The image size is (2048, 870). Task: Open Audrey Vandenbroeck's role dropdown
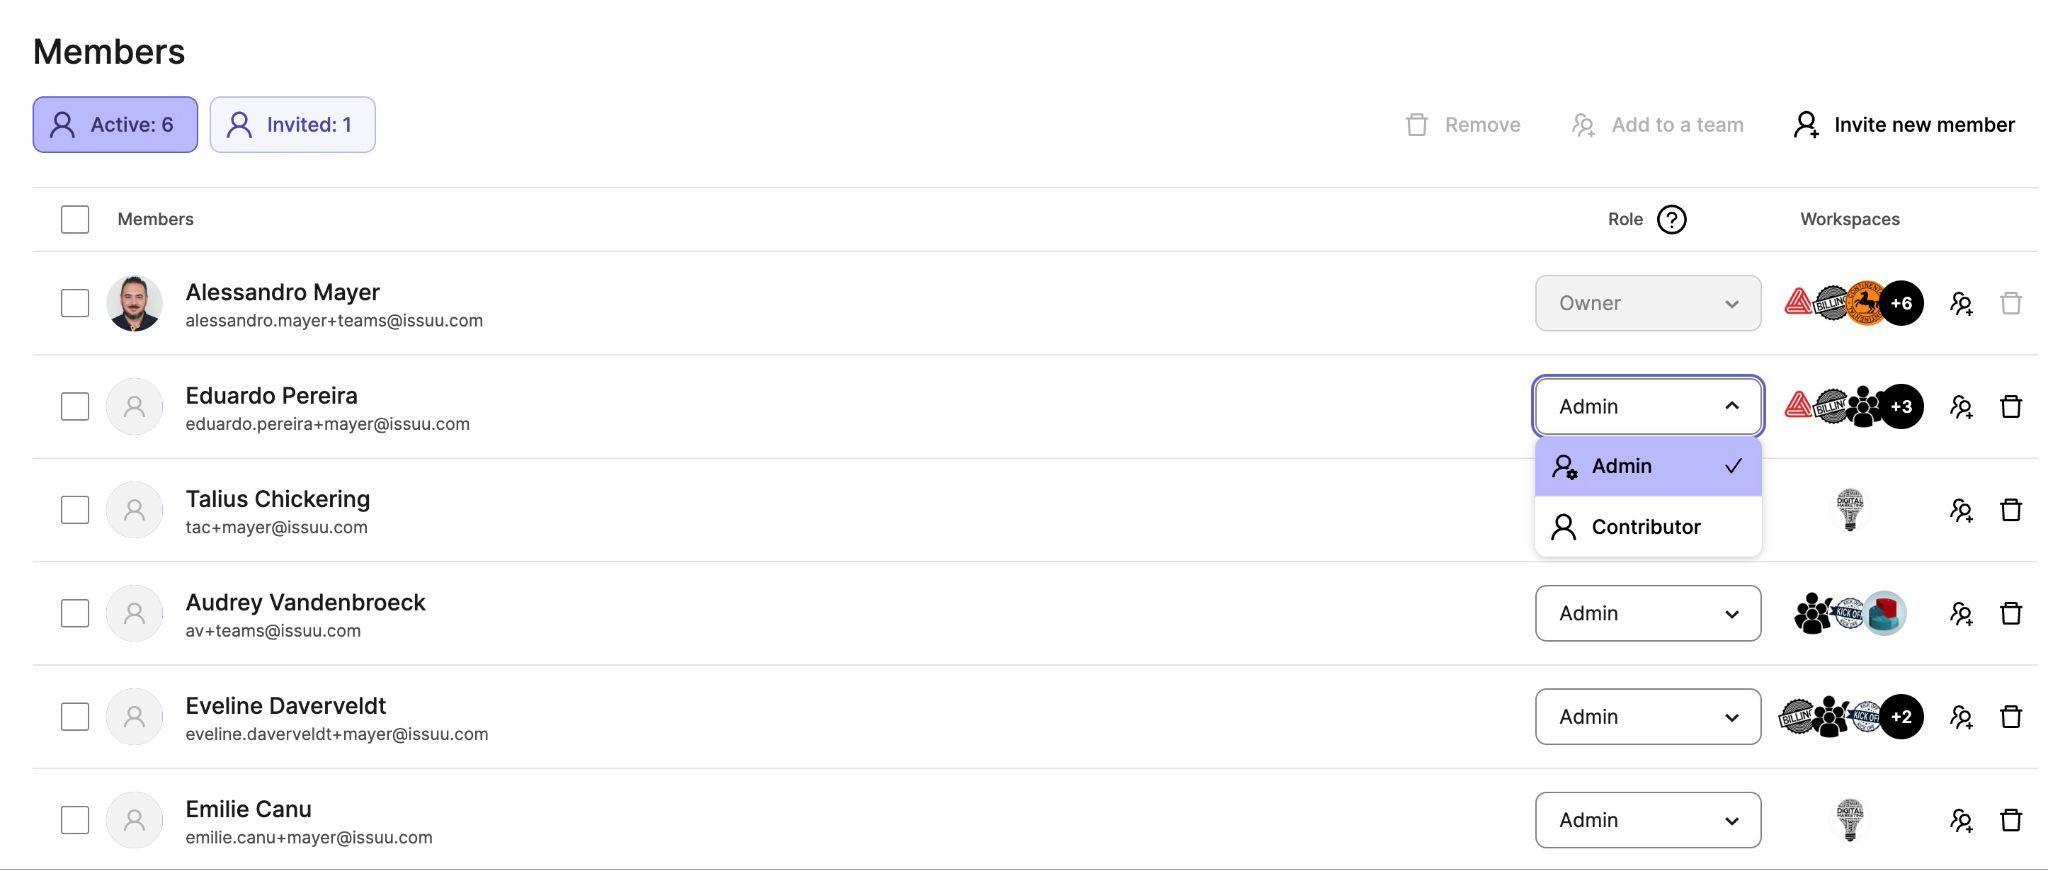(1648, 613)
